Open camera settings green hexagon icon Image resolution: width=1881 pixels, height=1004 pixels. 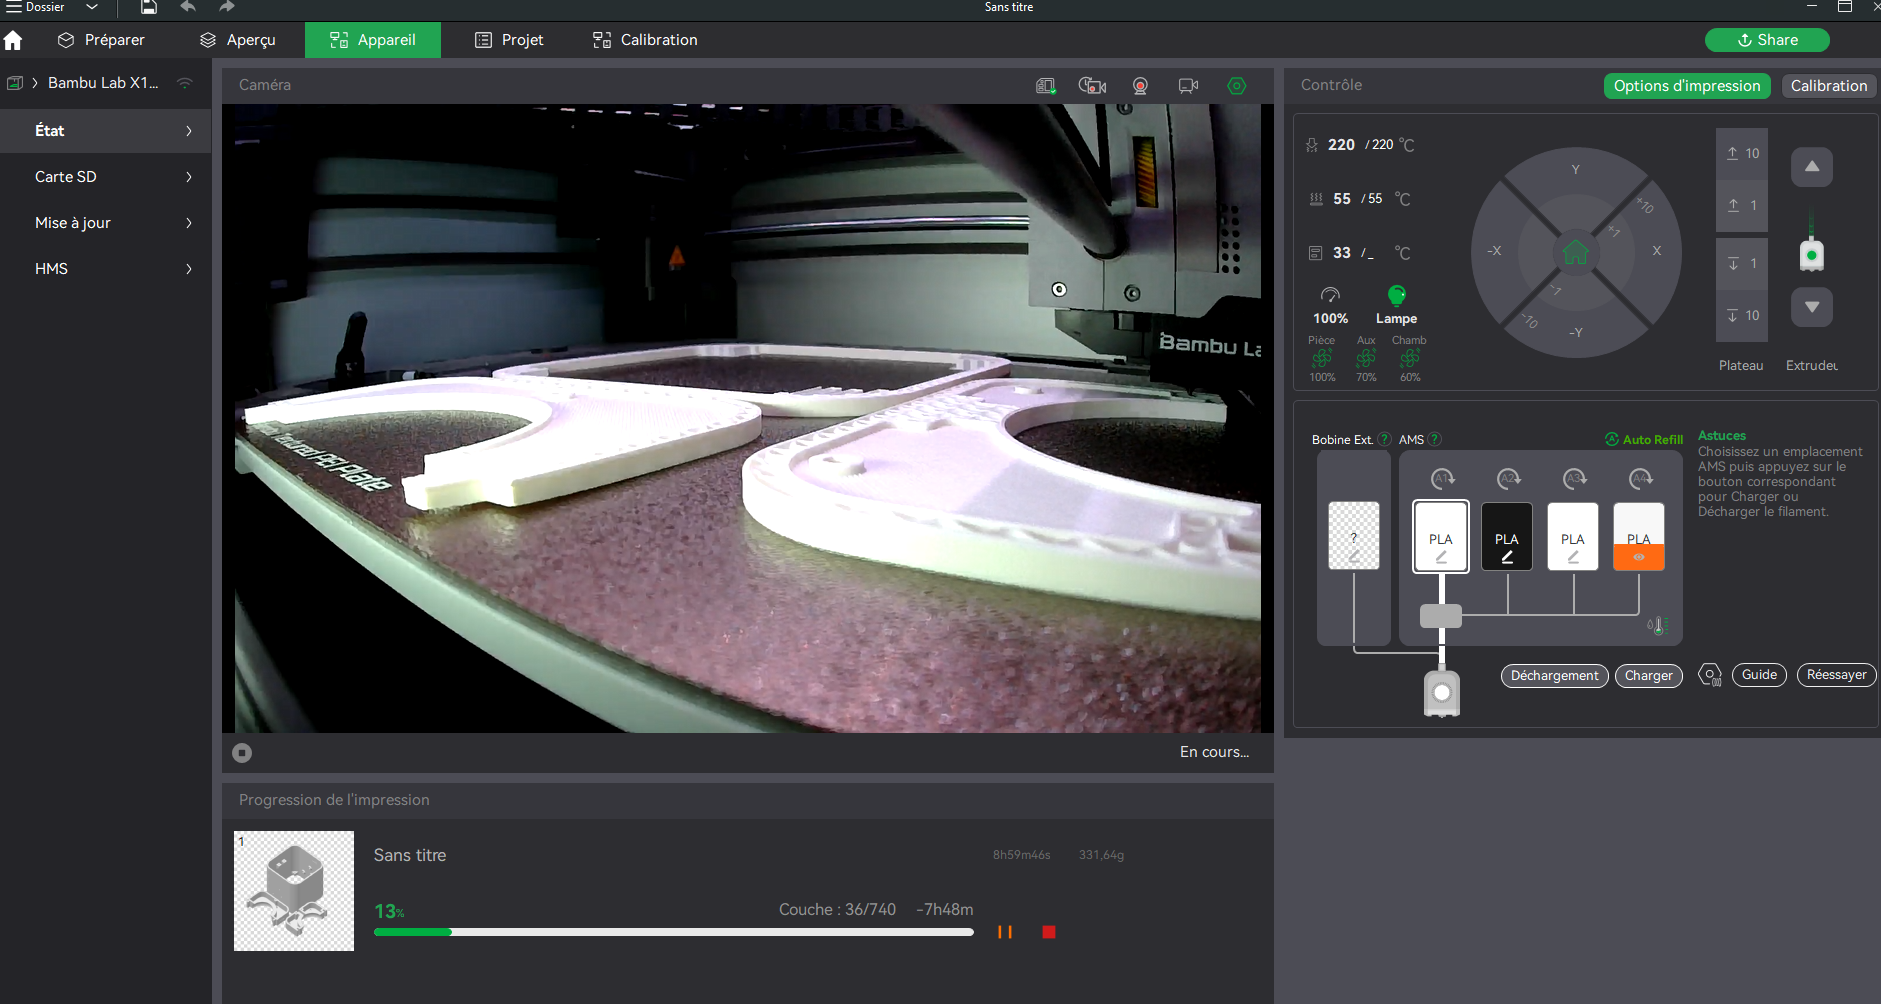[1237, 86]
